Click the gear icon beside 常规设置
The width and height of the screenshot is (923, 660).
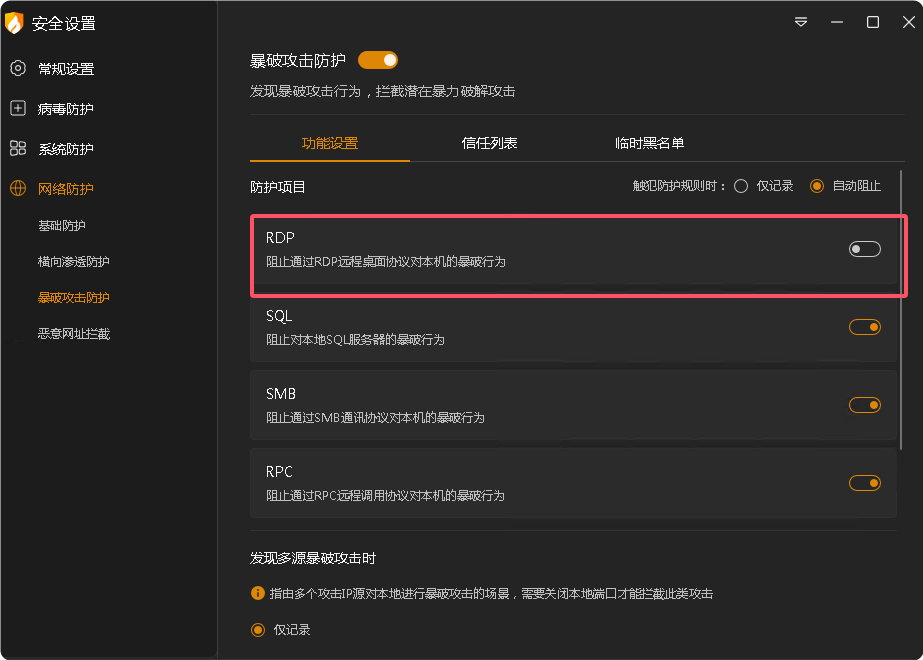coord(18,68)
